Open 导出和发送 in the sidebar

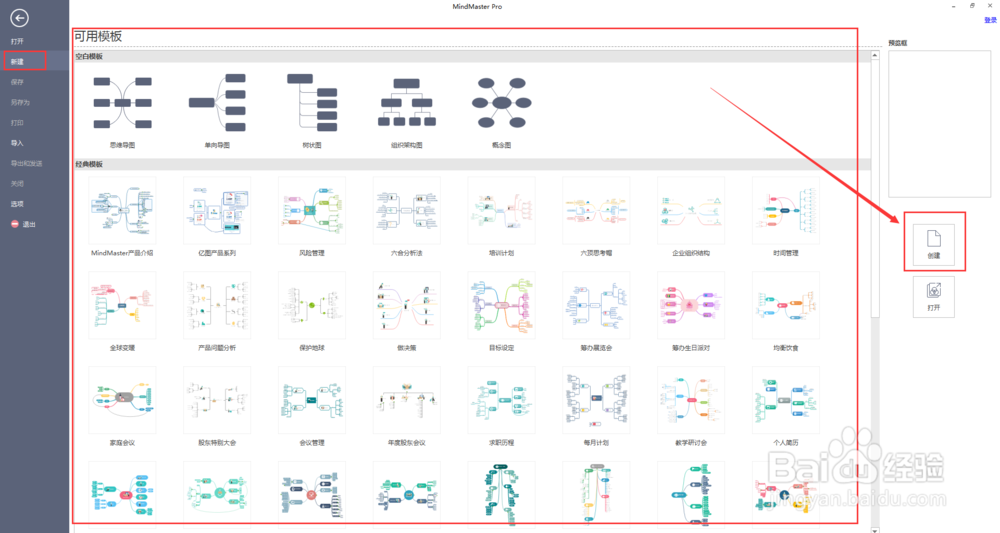(26, 163)
